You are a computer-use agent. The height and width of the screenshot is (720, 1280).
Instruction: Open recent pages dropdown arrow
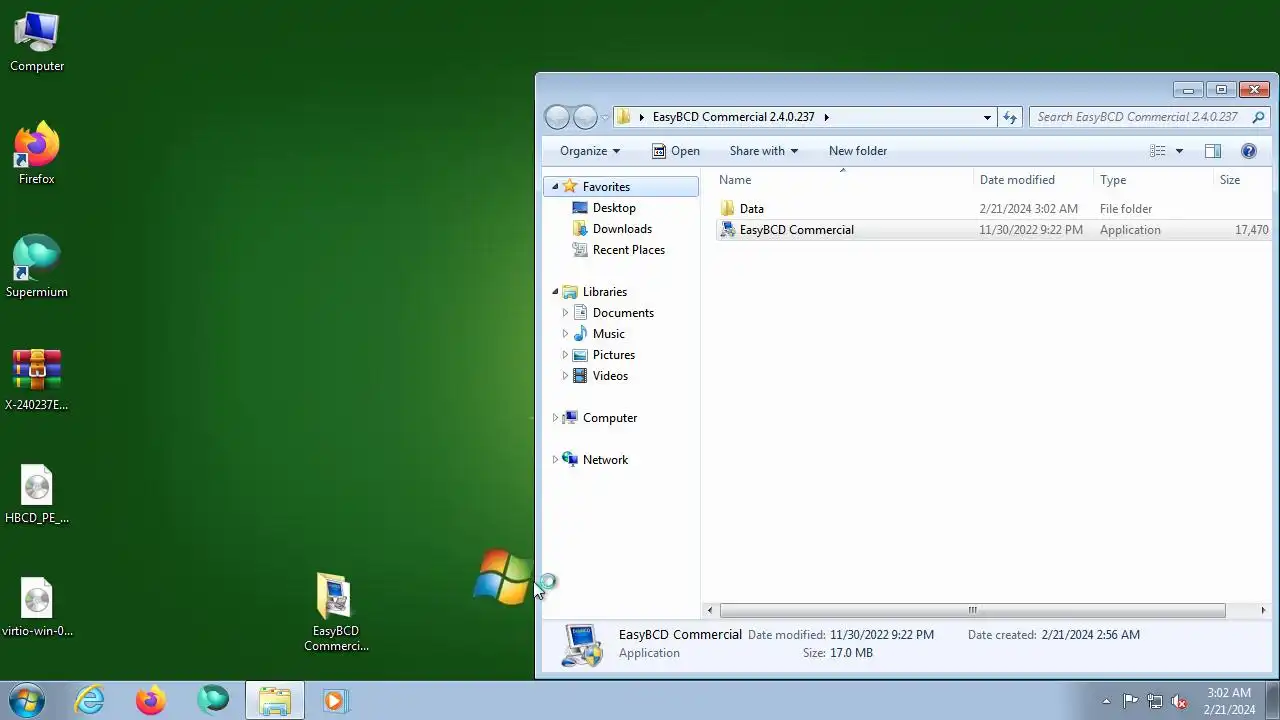[605, 117]
